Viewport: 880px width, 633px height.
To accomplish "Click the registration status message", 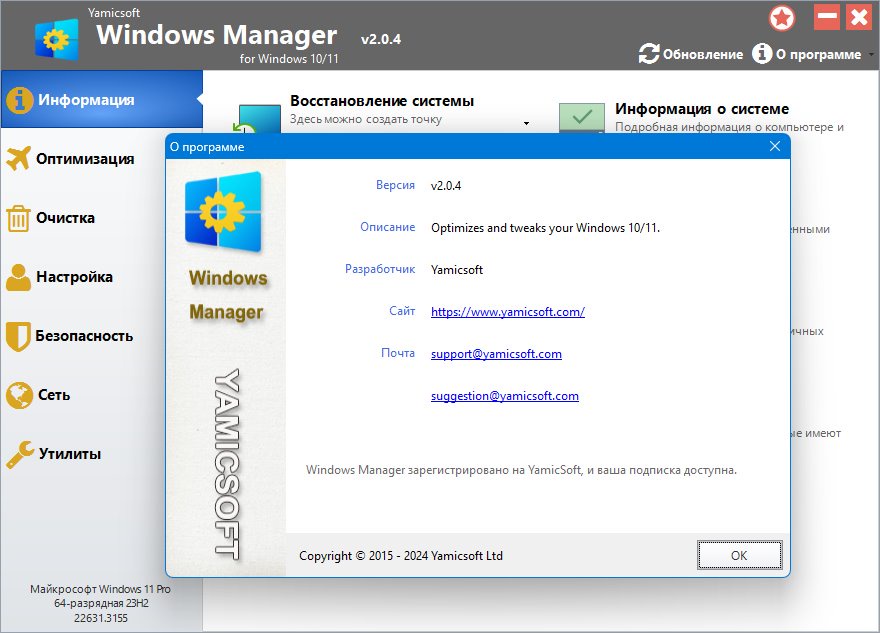I will click(521, 470).
